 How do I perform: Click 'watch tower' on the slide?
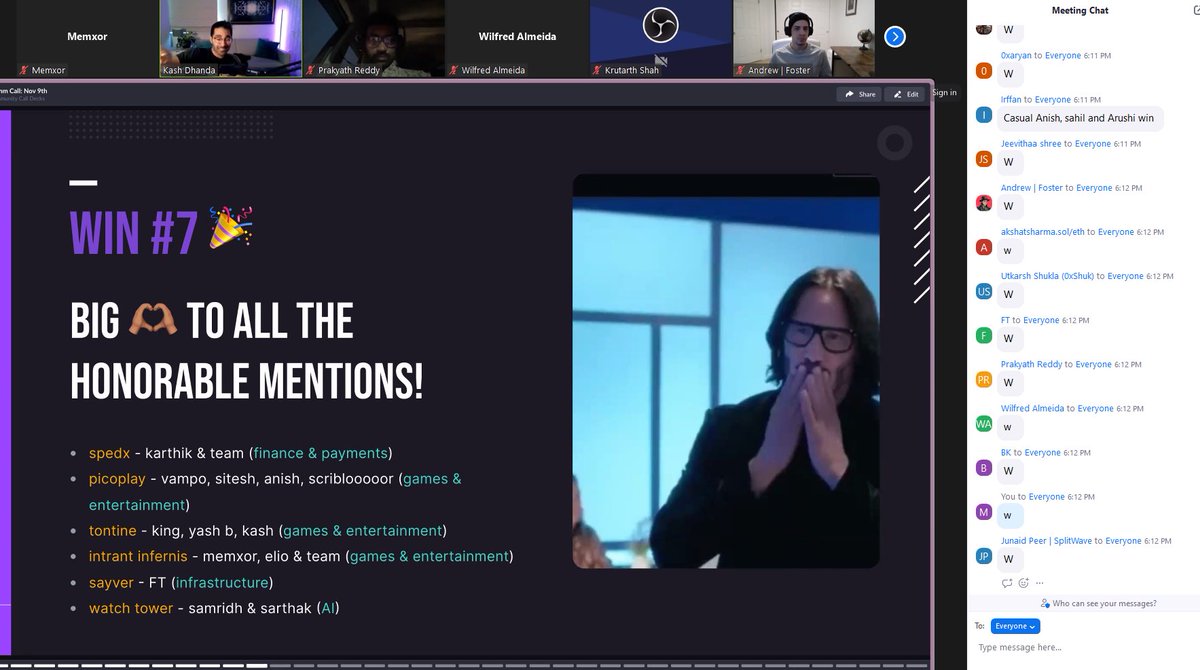[130, 608]
